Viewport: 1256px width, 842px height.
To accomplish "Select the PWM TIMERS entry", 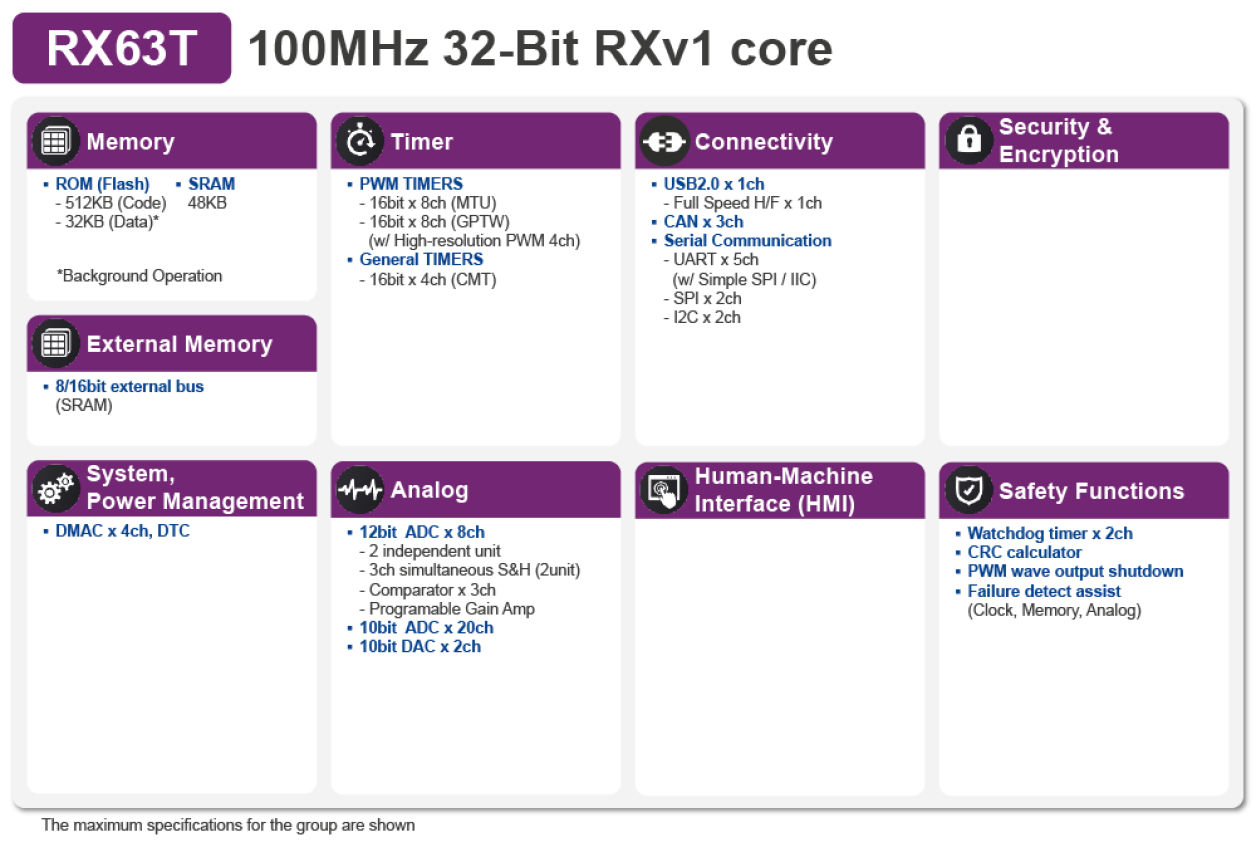I will tap(412, 183).
